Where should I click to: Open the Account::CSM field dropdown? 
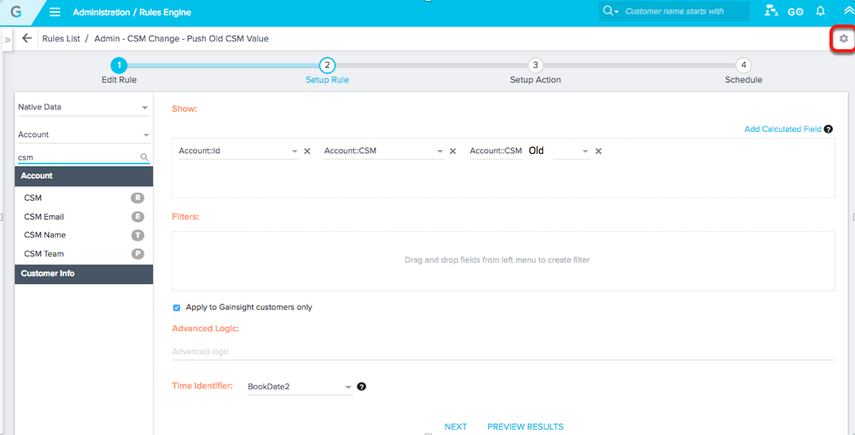(384, 151)
